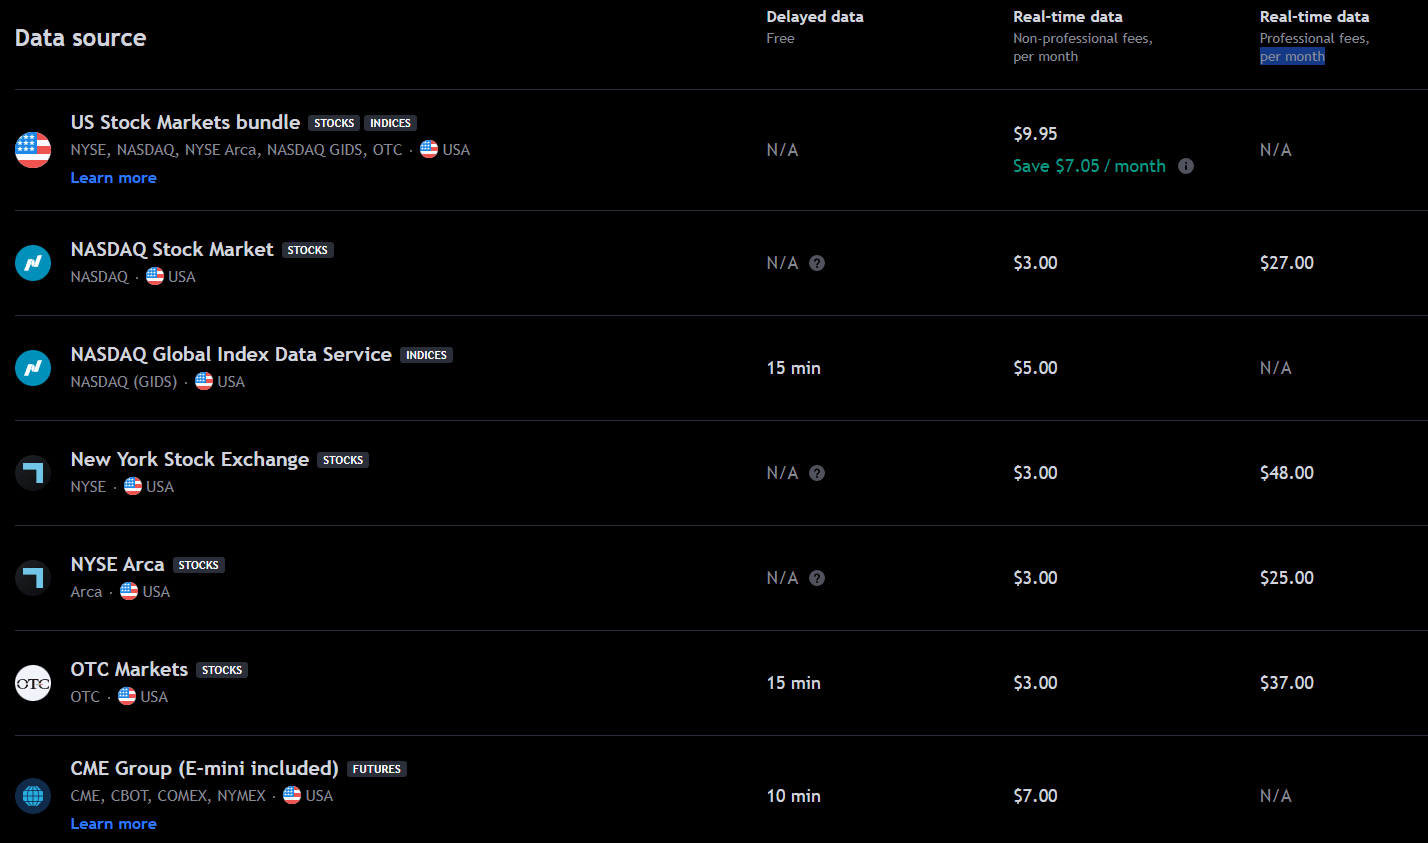Click the help icon in NASDAQ delayed column
1428x843 pixels.
(x=817, y=263)
